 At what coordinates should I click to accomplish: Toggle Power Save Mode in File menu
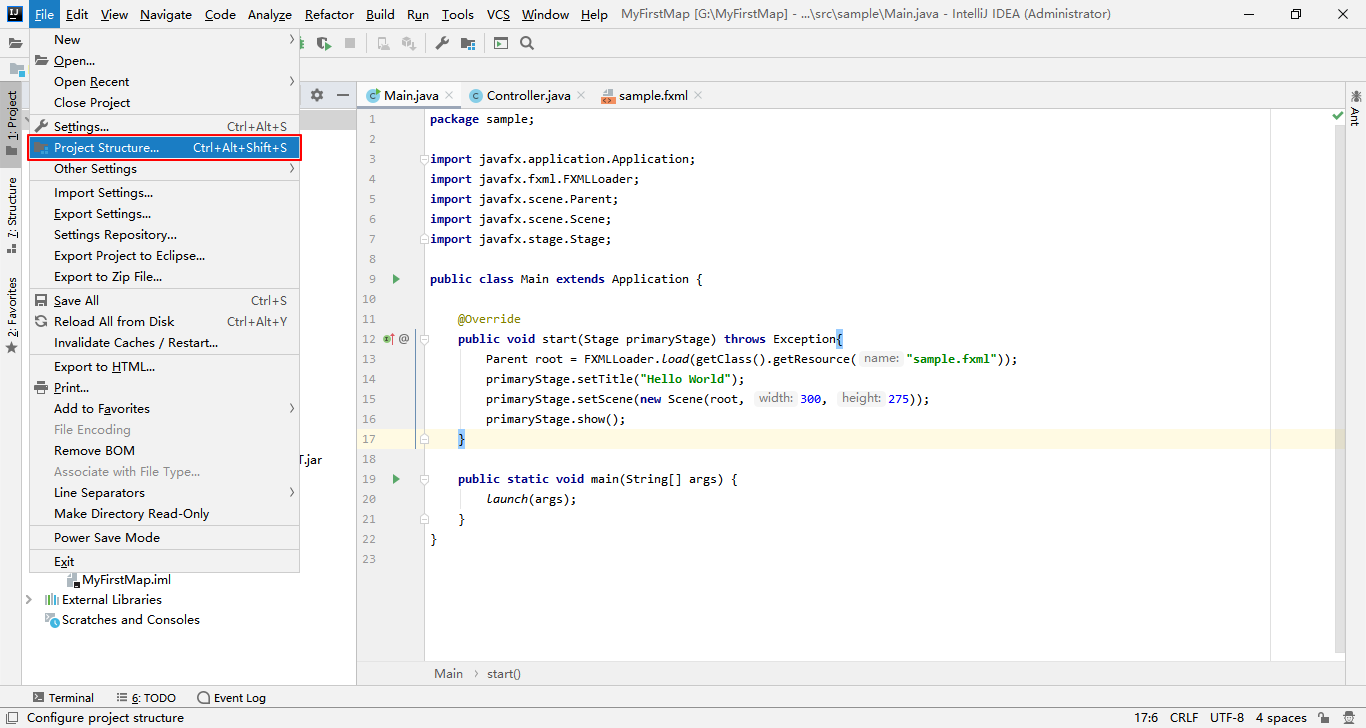164,537
